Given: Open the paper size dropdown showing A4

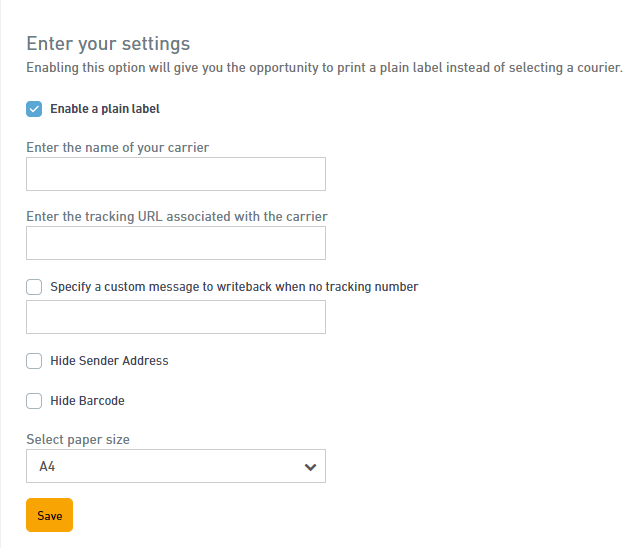Looking at the screenshot, I should 176,466.
